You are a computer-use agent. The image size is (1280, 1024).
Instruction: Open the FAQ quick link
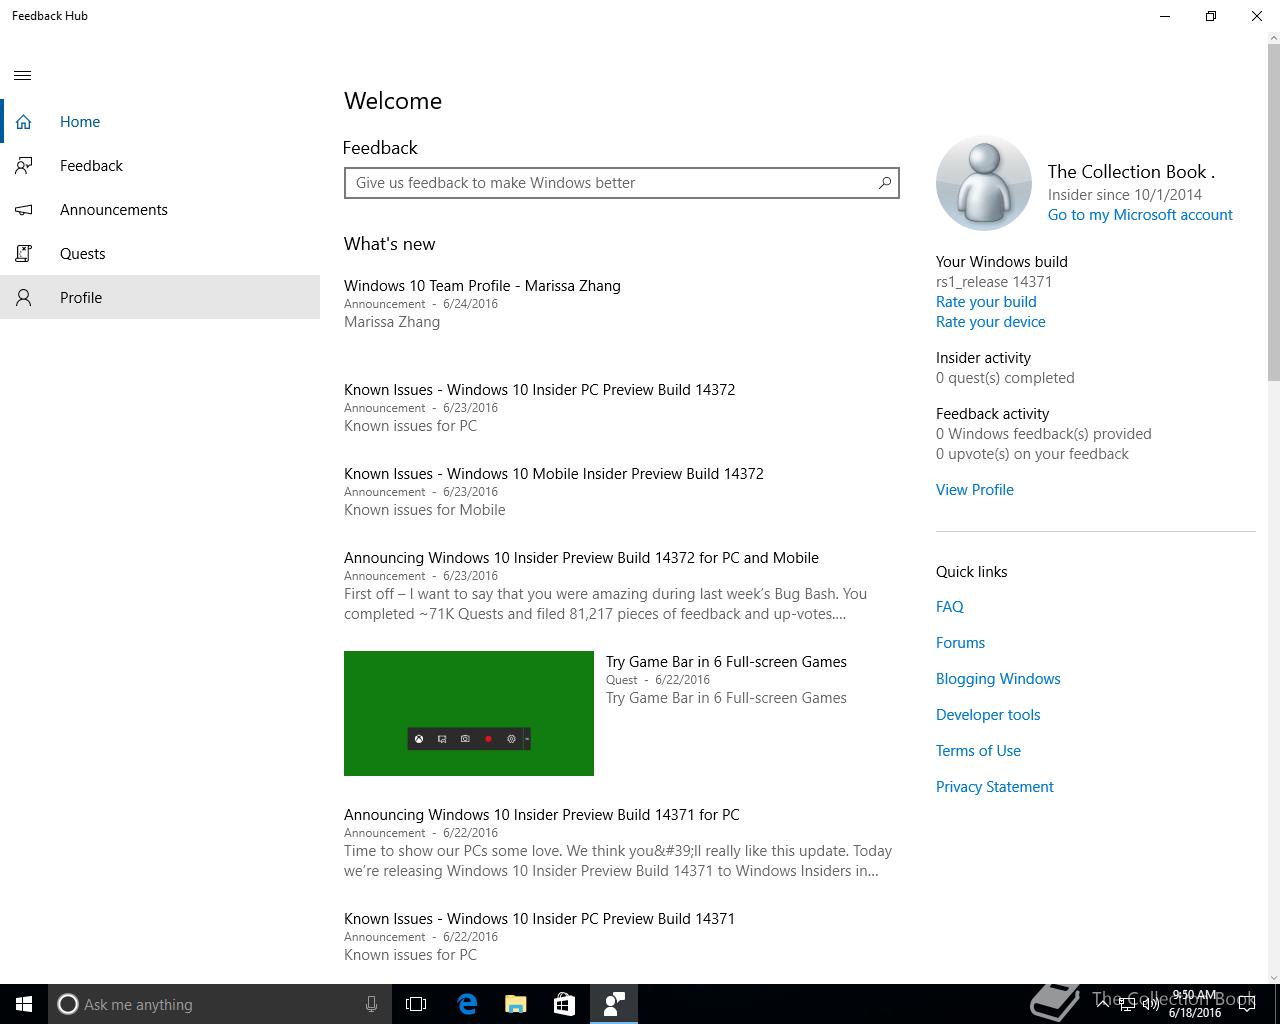[x=950, y=607]
